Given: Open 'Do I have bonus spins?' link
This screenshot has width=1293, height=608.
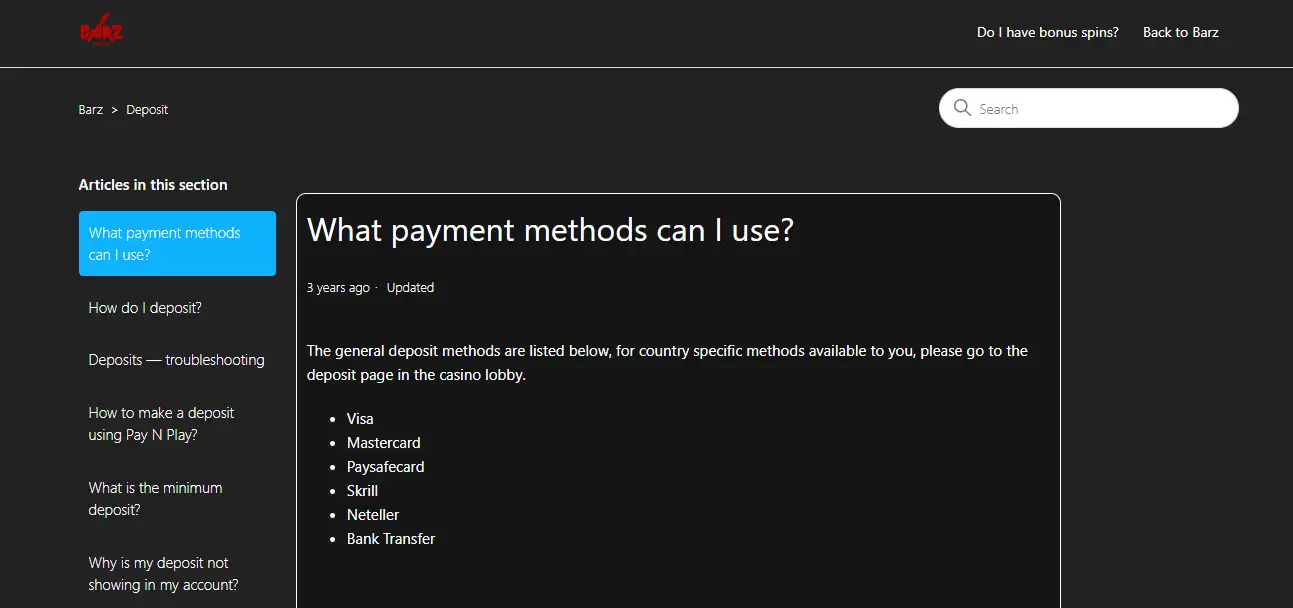Looking at the screenshot, I should click(1048, 32).
